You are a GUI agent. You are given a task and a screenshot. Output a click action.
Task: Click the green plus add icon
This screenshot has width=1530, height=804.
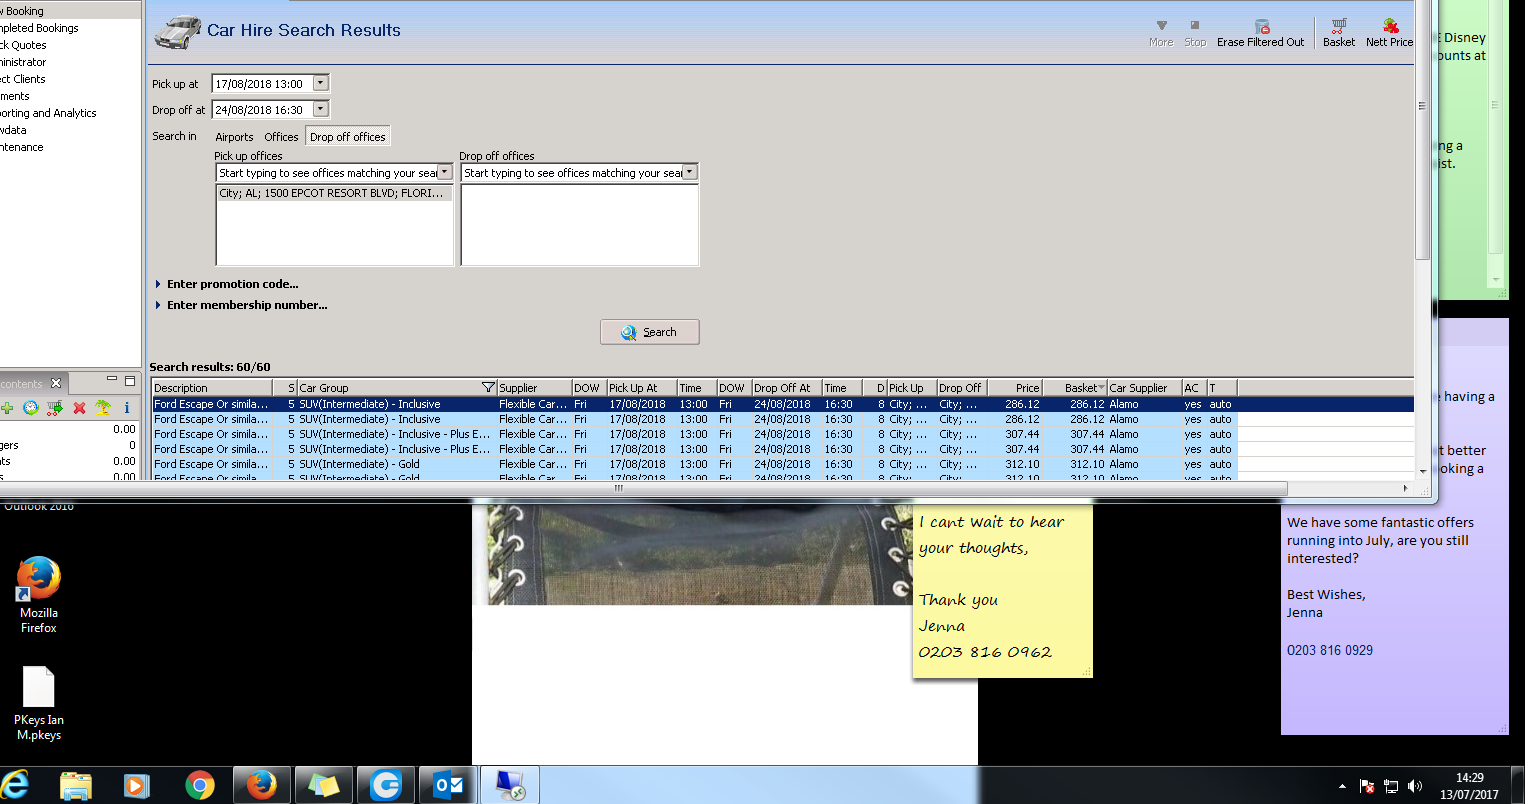[x=7, y=408]
